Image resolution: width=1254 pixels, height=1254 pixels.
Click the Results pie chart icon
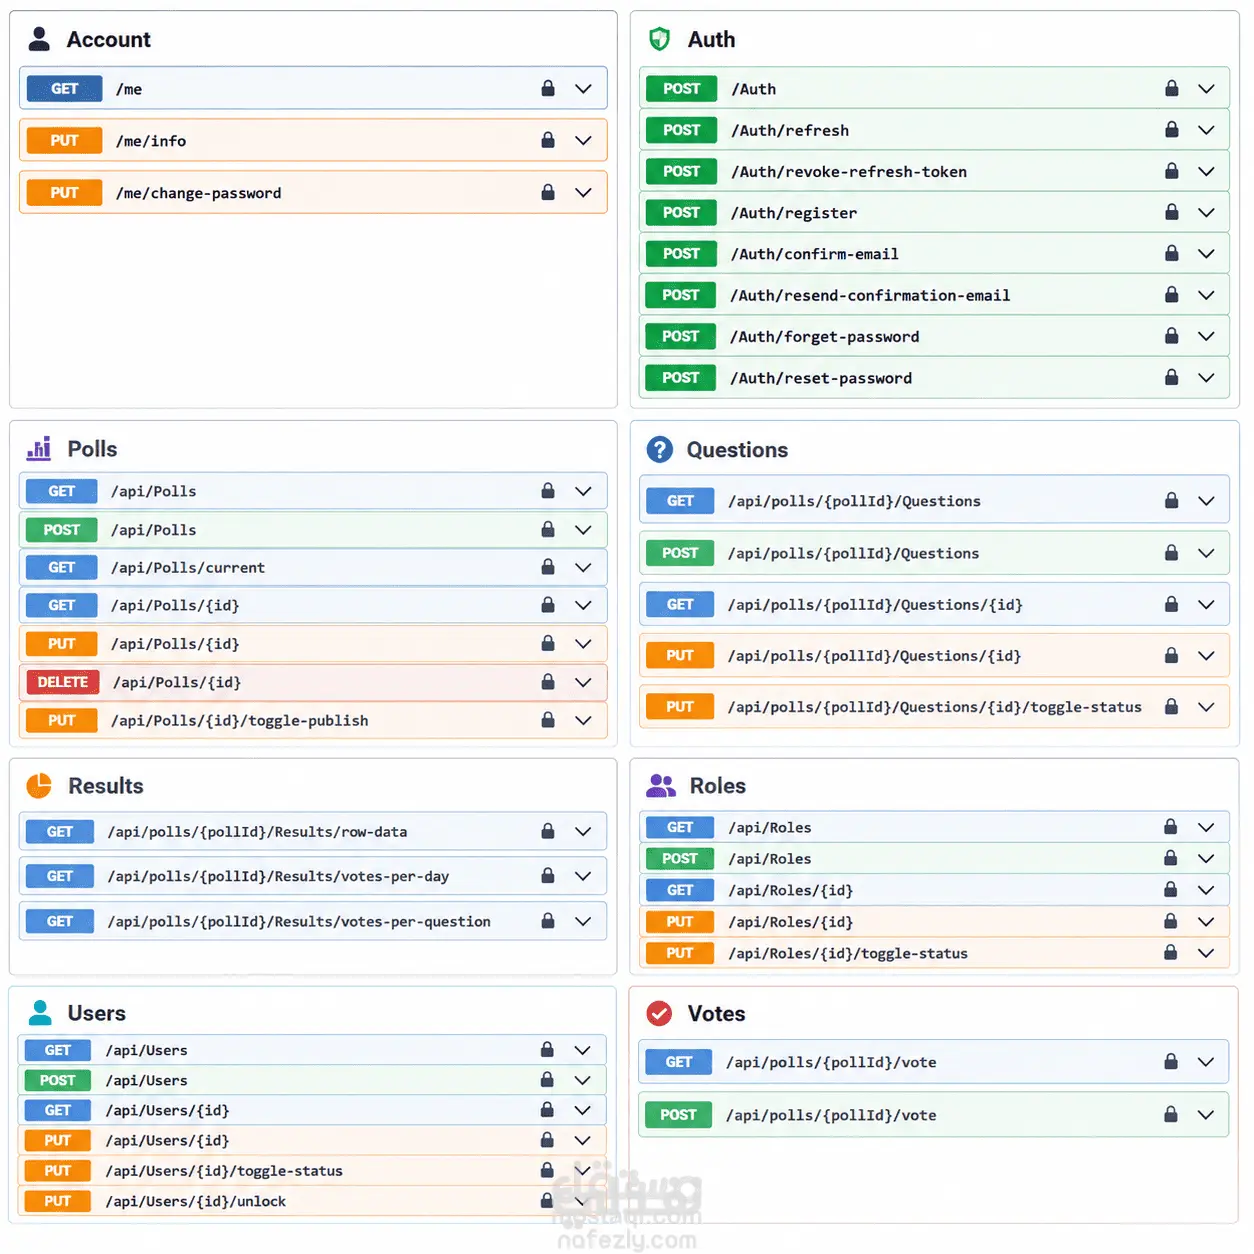click(39, 786)
